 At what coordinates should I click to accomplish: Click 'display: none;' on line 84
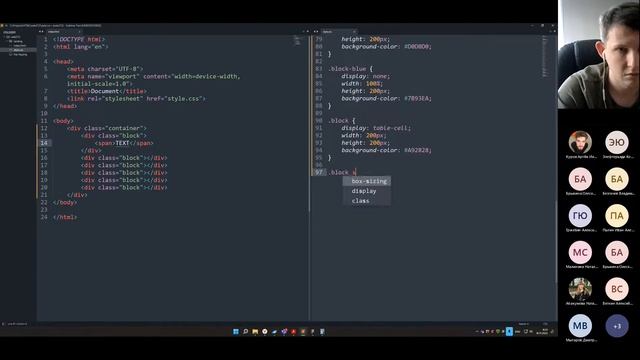pos(366,76)
